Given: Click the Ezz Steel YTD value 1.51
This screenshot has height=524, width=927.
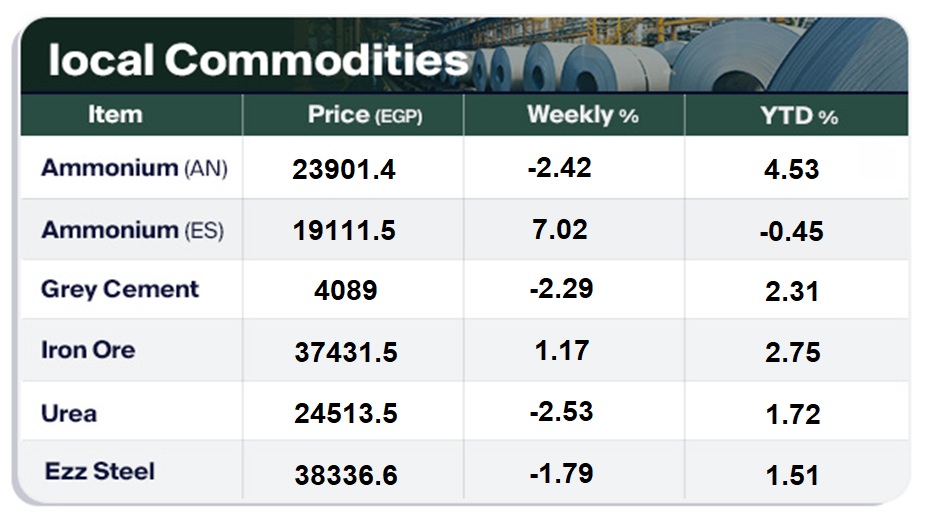Looking at the screenshot, I should (x=790, y=475).
